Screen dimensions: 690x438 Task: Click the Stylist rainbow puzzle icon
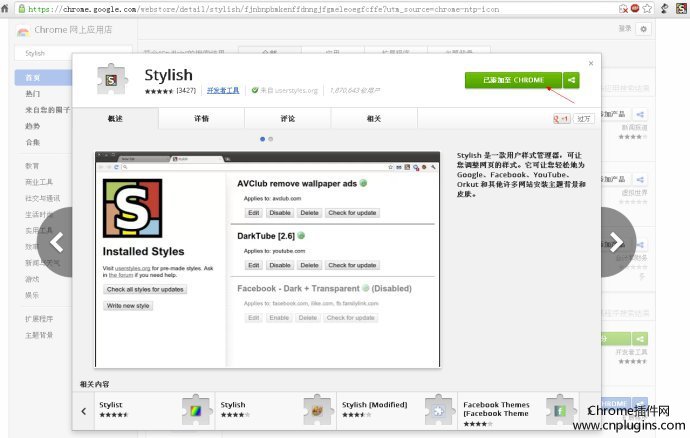pyautogui.click(x=196, y=410)
